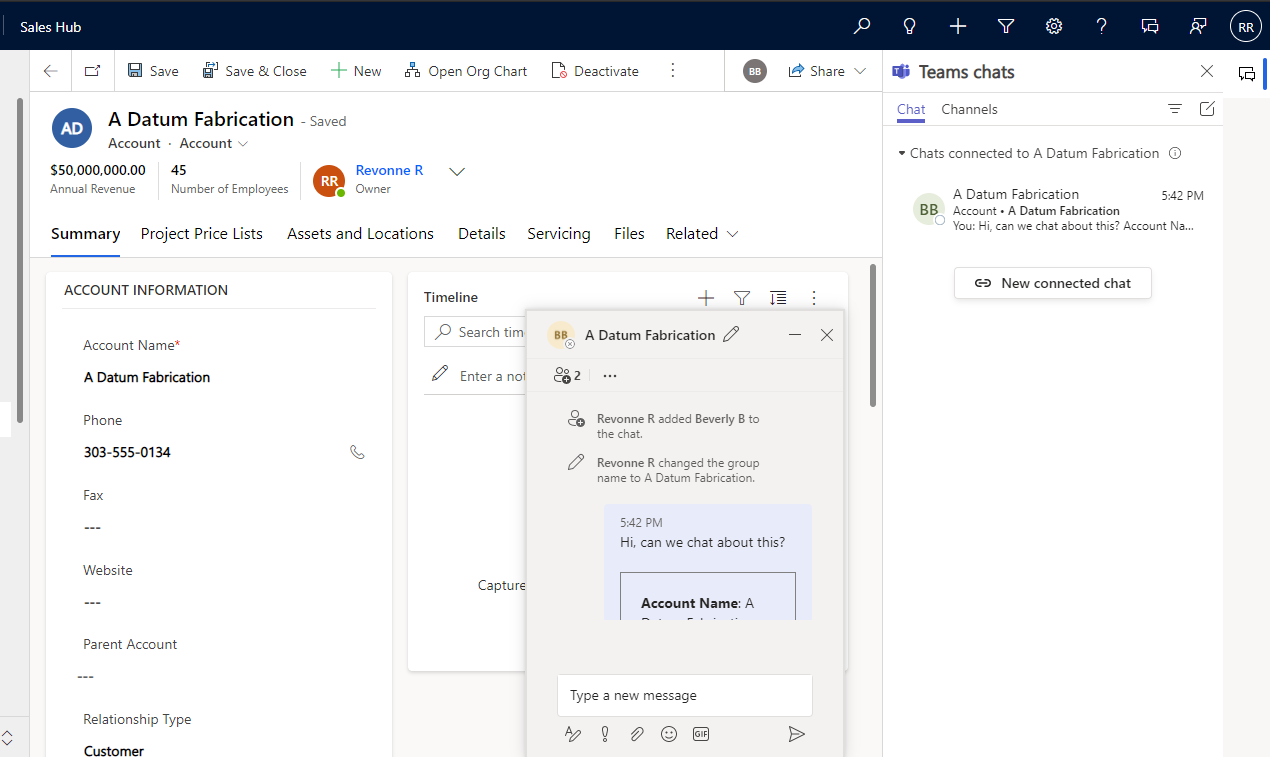Viewport: 1270px width, 757px height.
Task: Deactivate the account record
Action: pyautogui.click(x=595, y=71)
